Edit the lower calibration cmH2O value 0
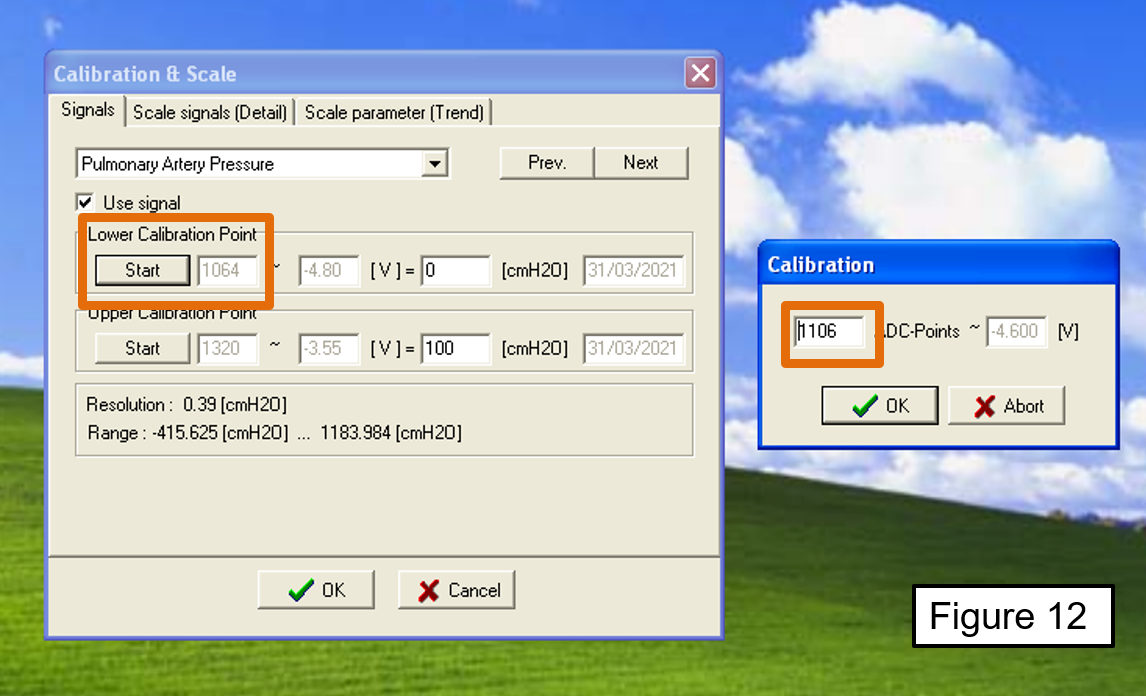This screenshot has height=696, width=1146. point(455,271)
